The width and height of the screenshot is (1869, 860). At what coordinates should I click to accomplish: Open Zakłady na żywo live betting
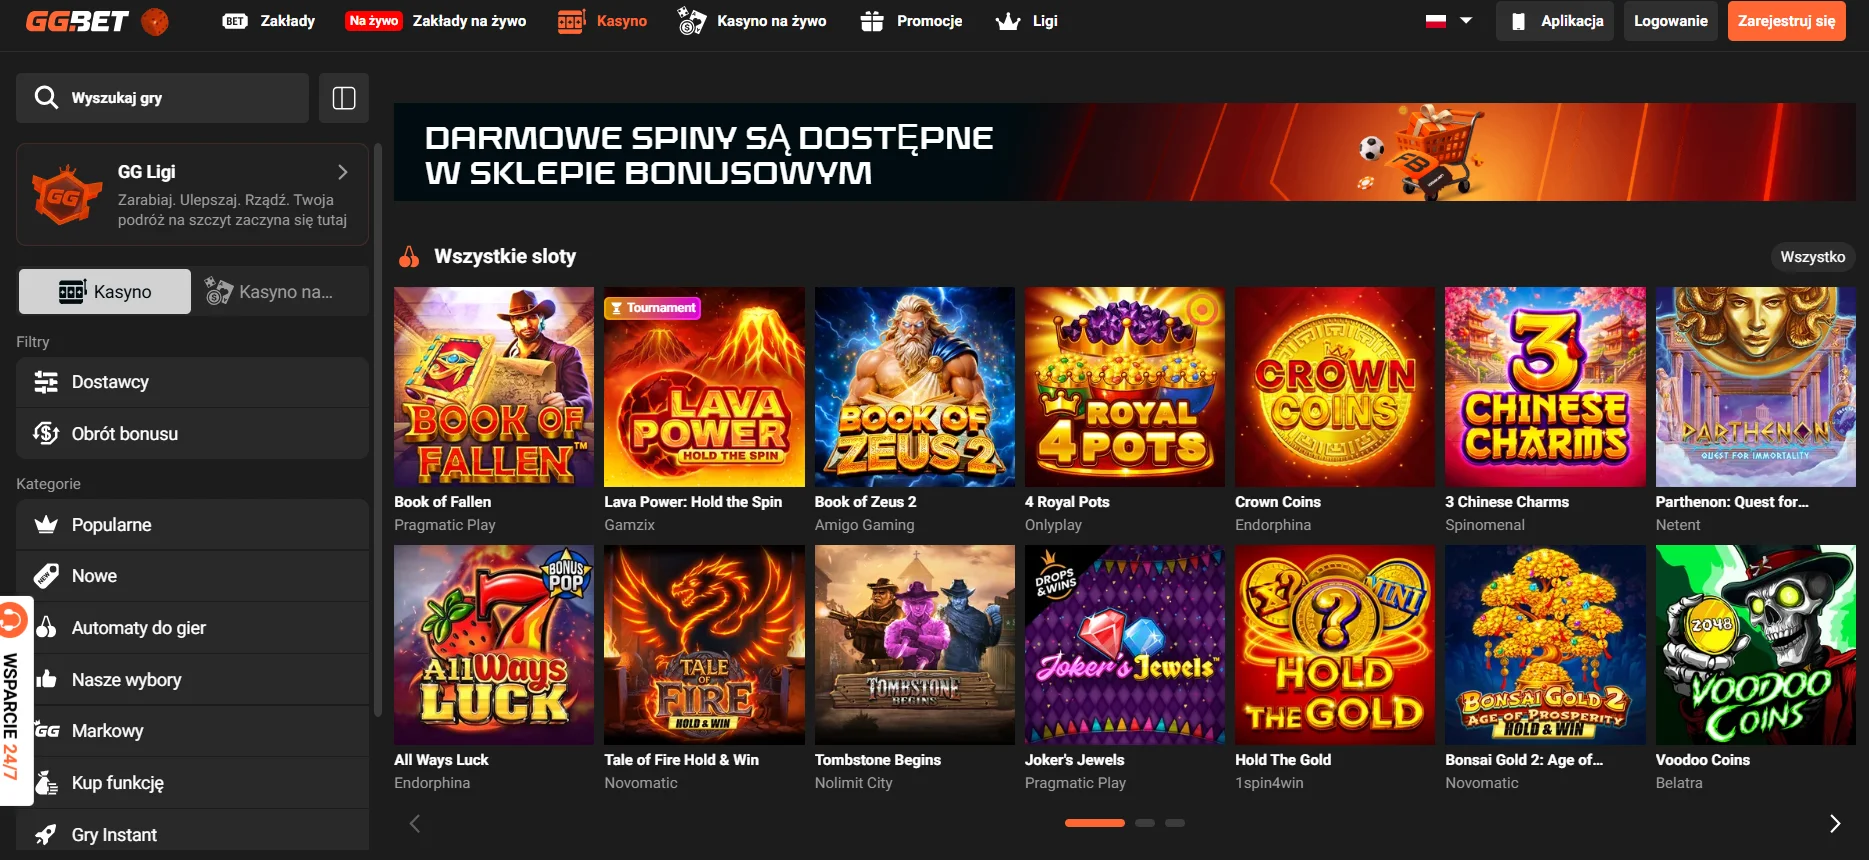coord(436,21)
